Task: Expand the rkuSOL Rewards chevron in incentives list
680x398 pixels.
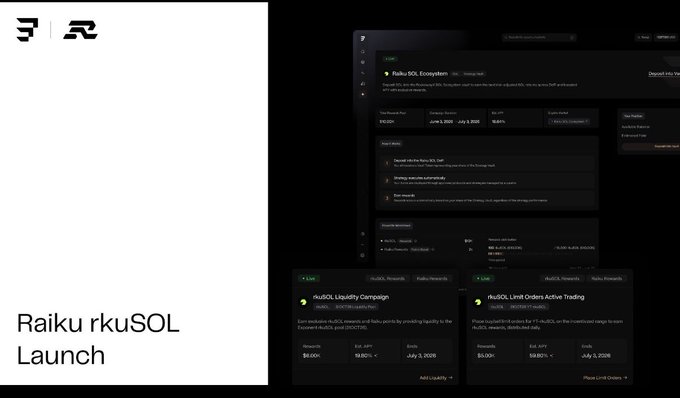Action: (415, 241)
